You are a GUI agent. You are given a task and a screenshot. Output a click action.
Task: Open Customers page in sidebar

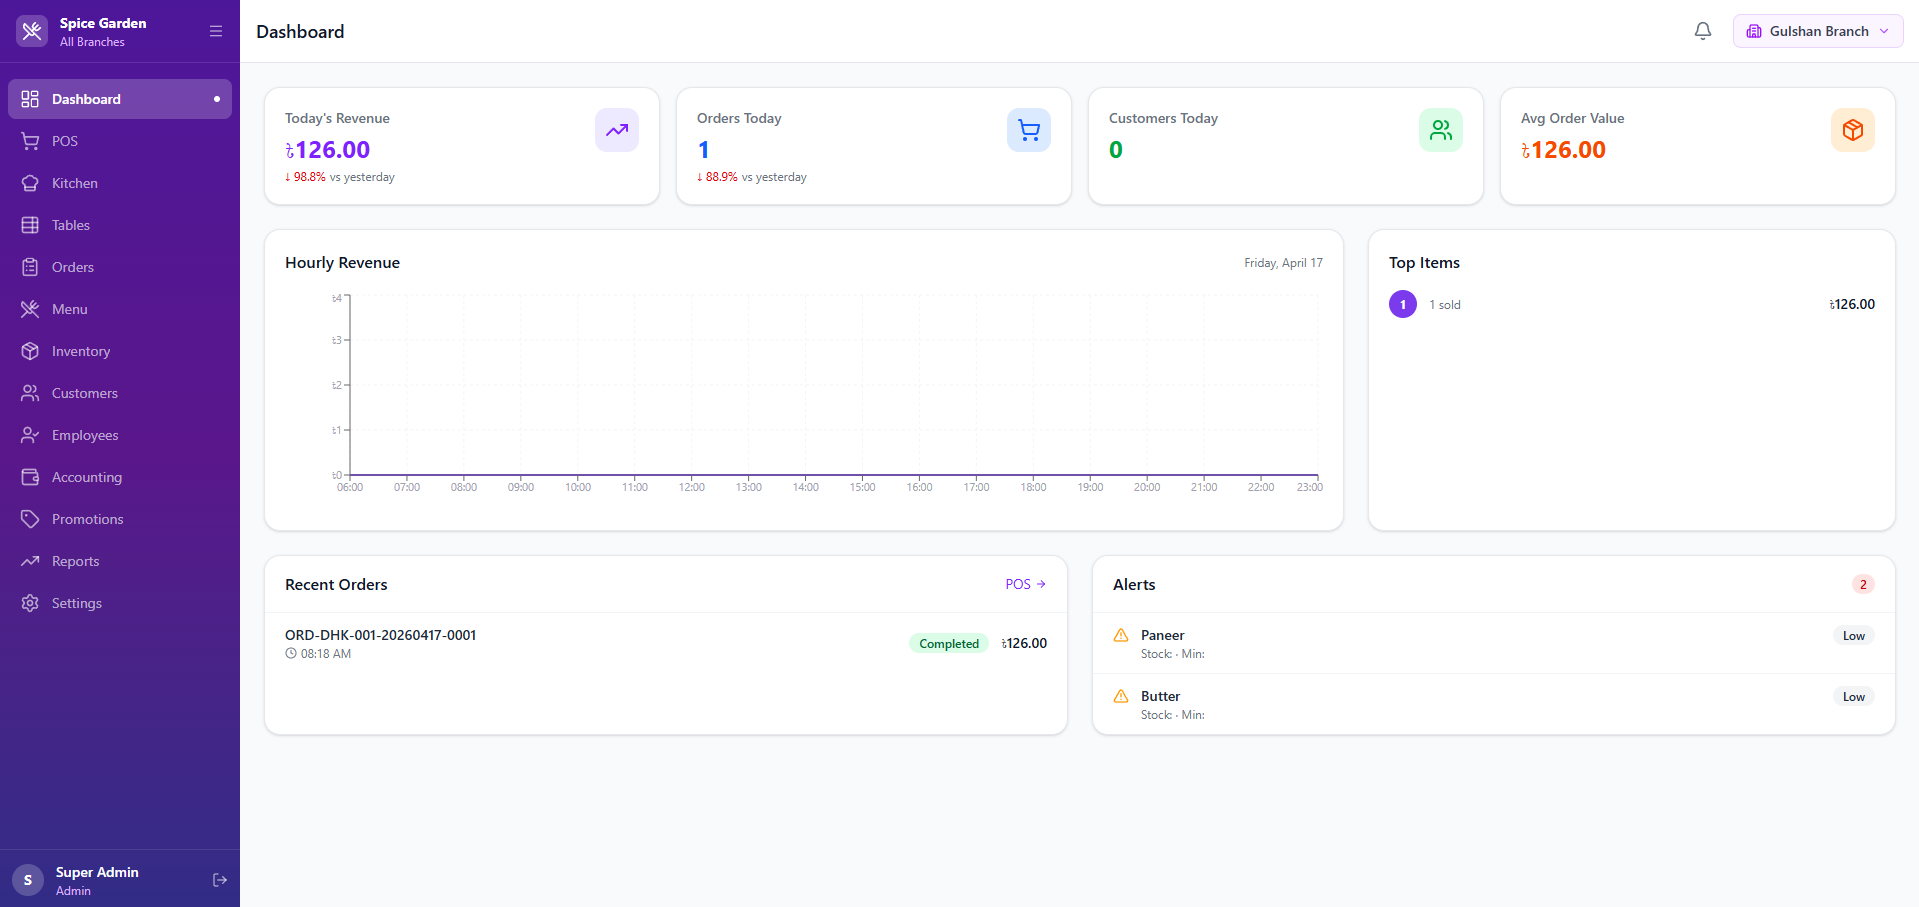(120, 393)
